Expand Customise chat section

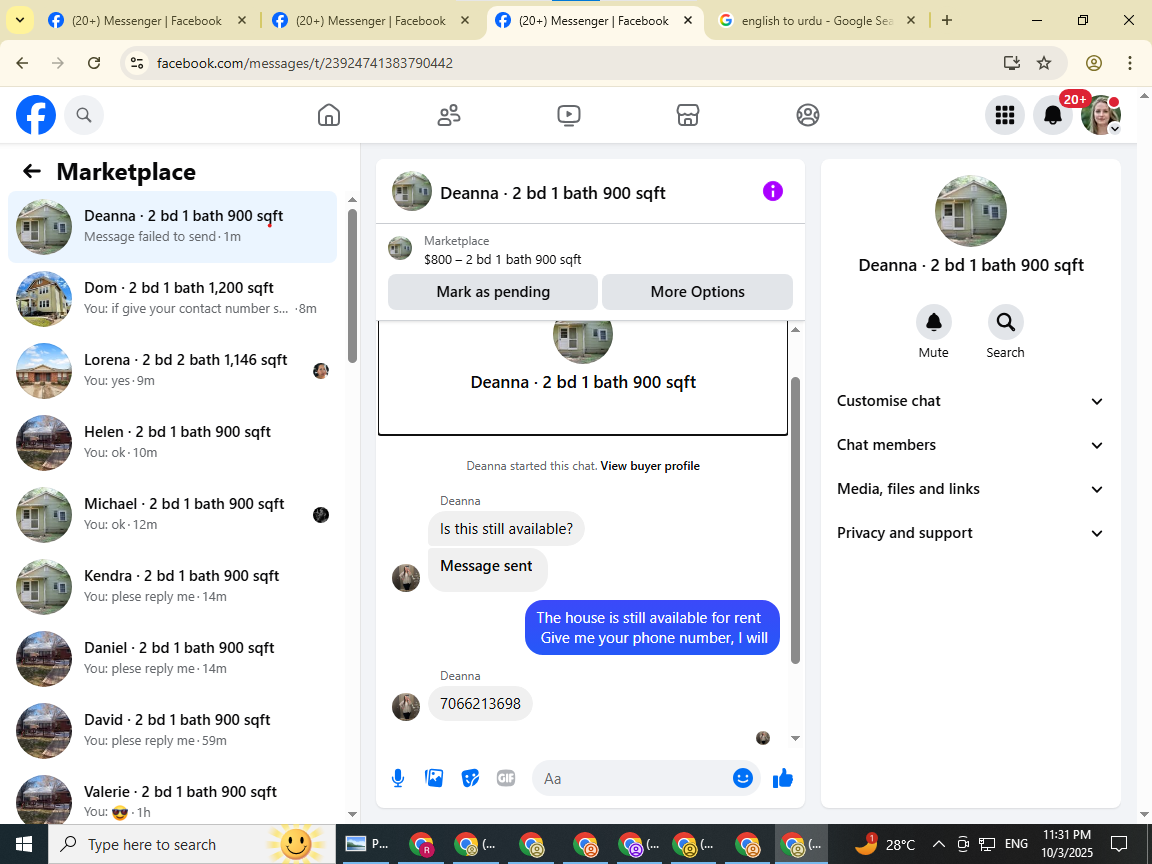click(971, 401)
